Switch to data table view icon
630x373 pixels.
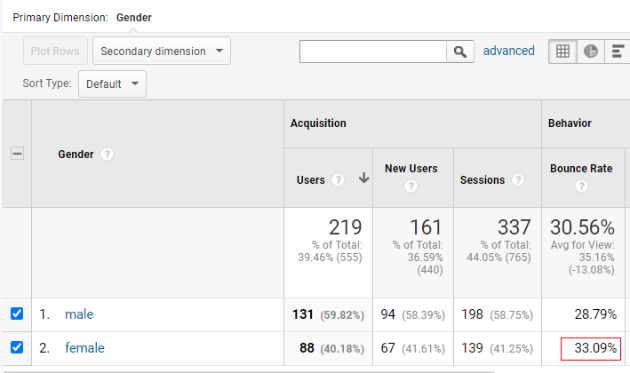562,51
